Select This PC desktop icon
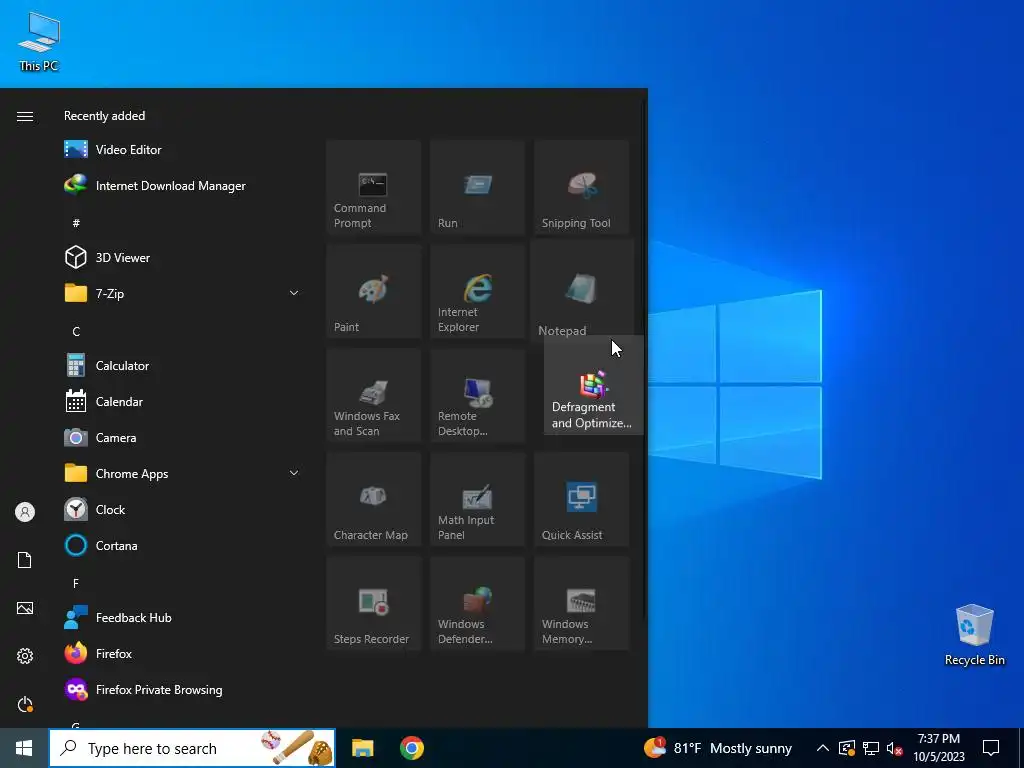Screen dimensions: 1024x768 (x=39, y=42)
